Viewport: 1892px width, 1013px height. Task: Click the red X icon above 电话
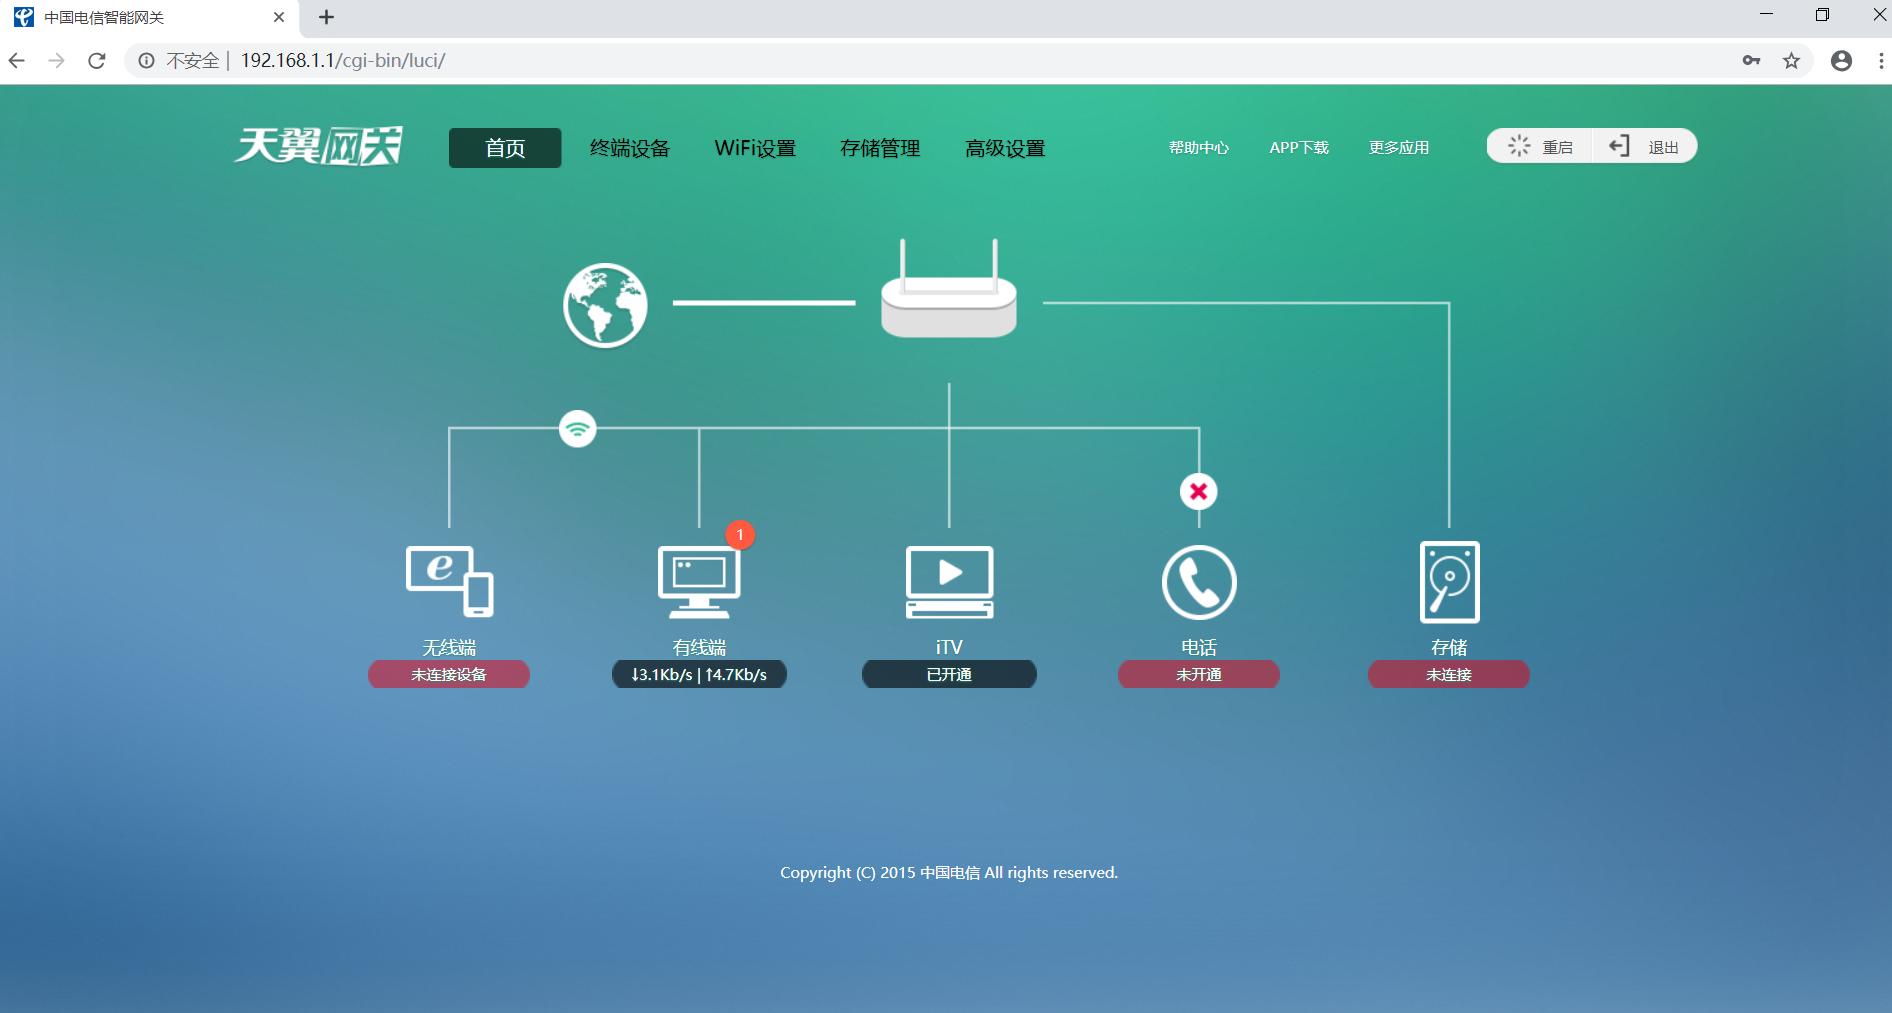(x=1198, y=491)
